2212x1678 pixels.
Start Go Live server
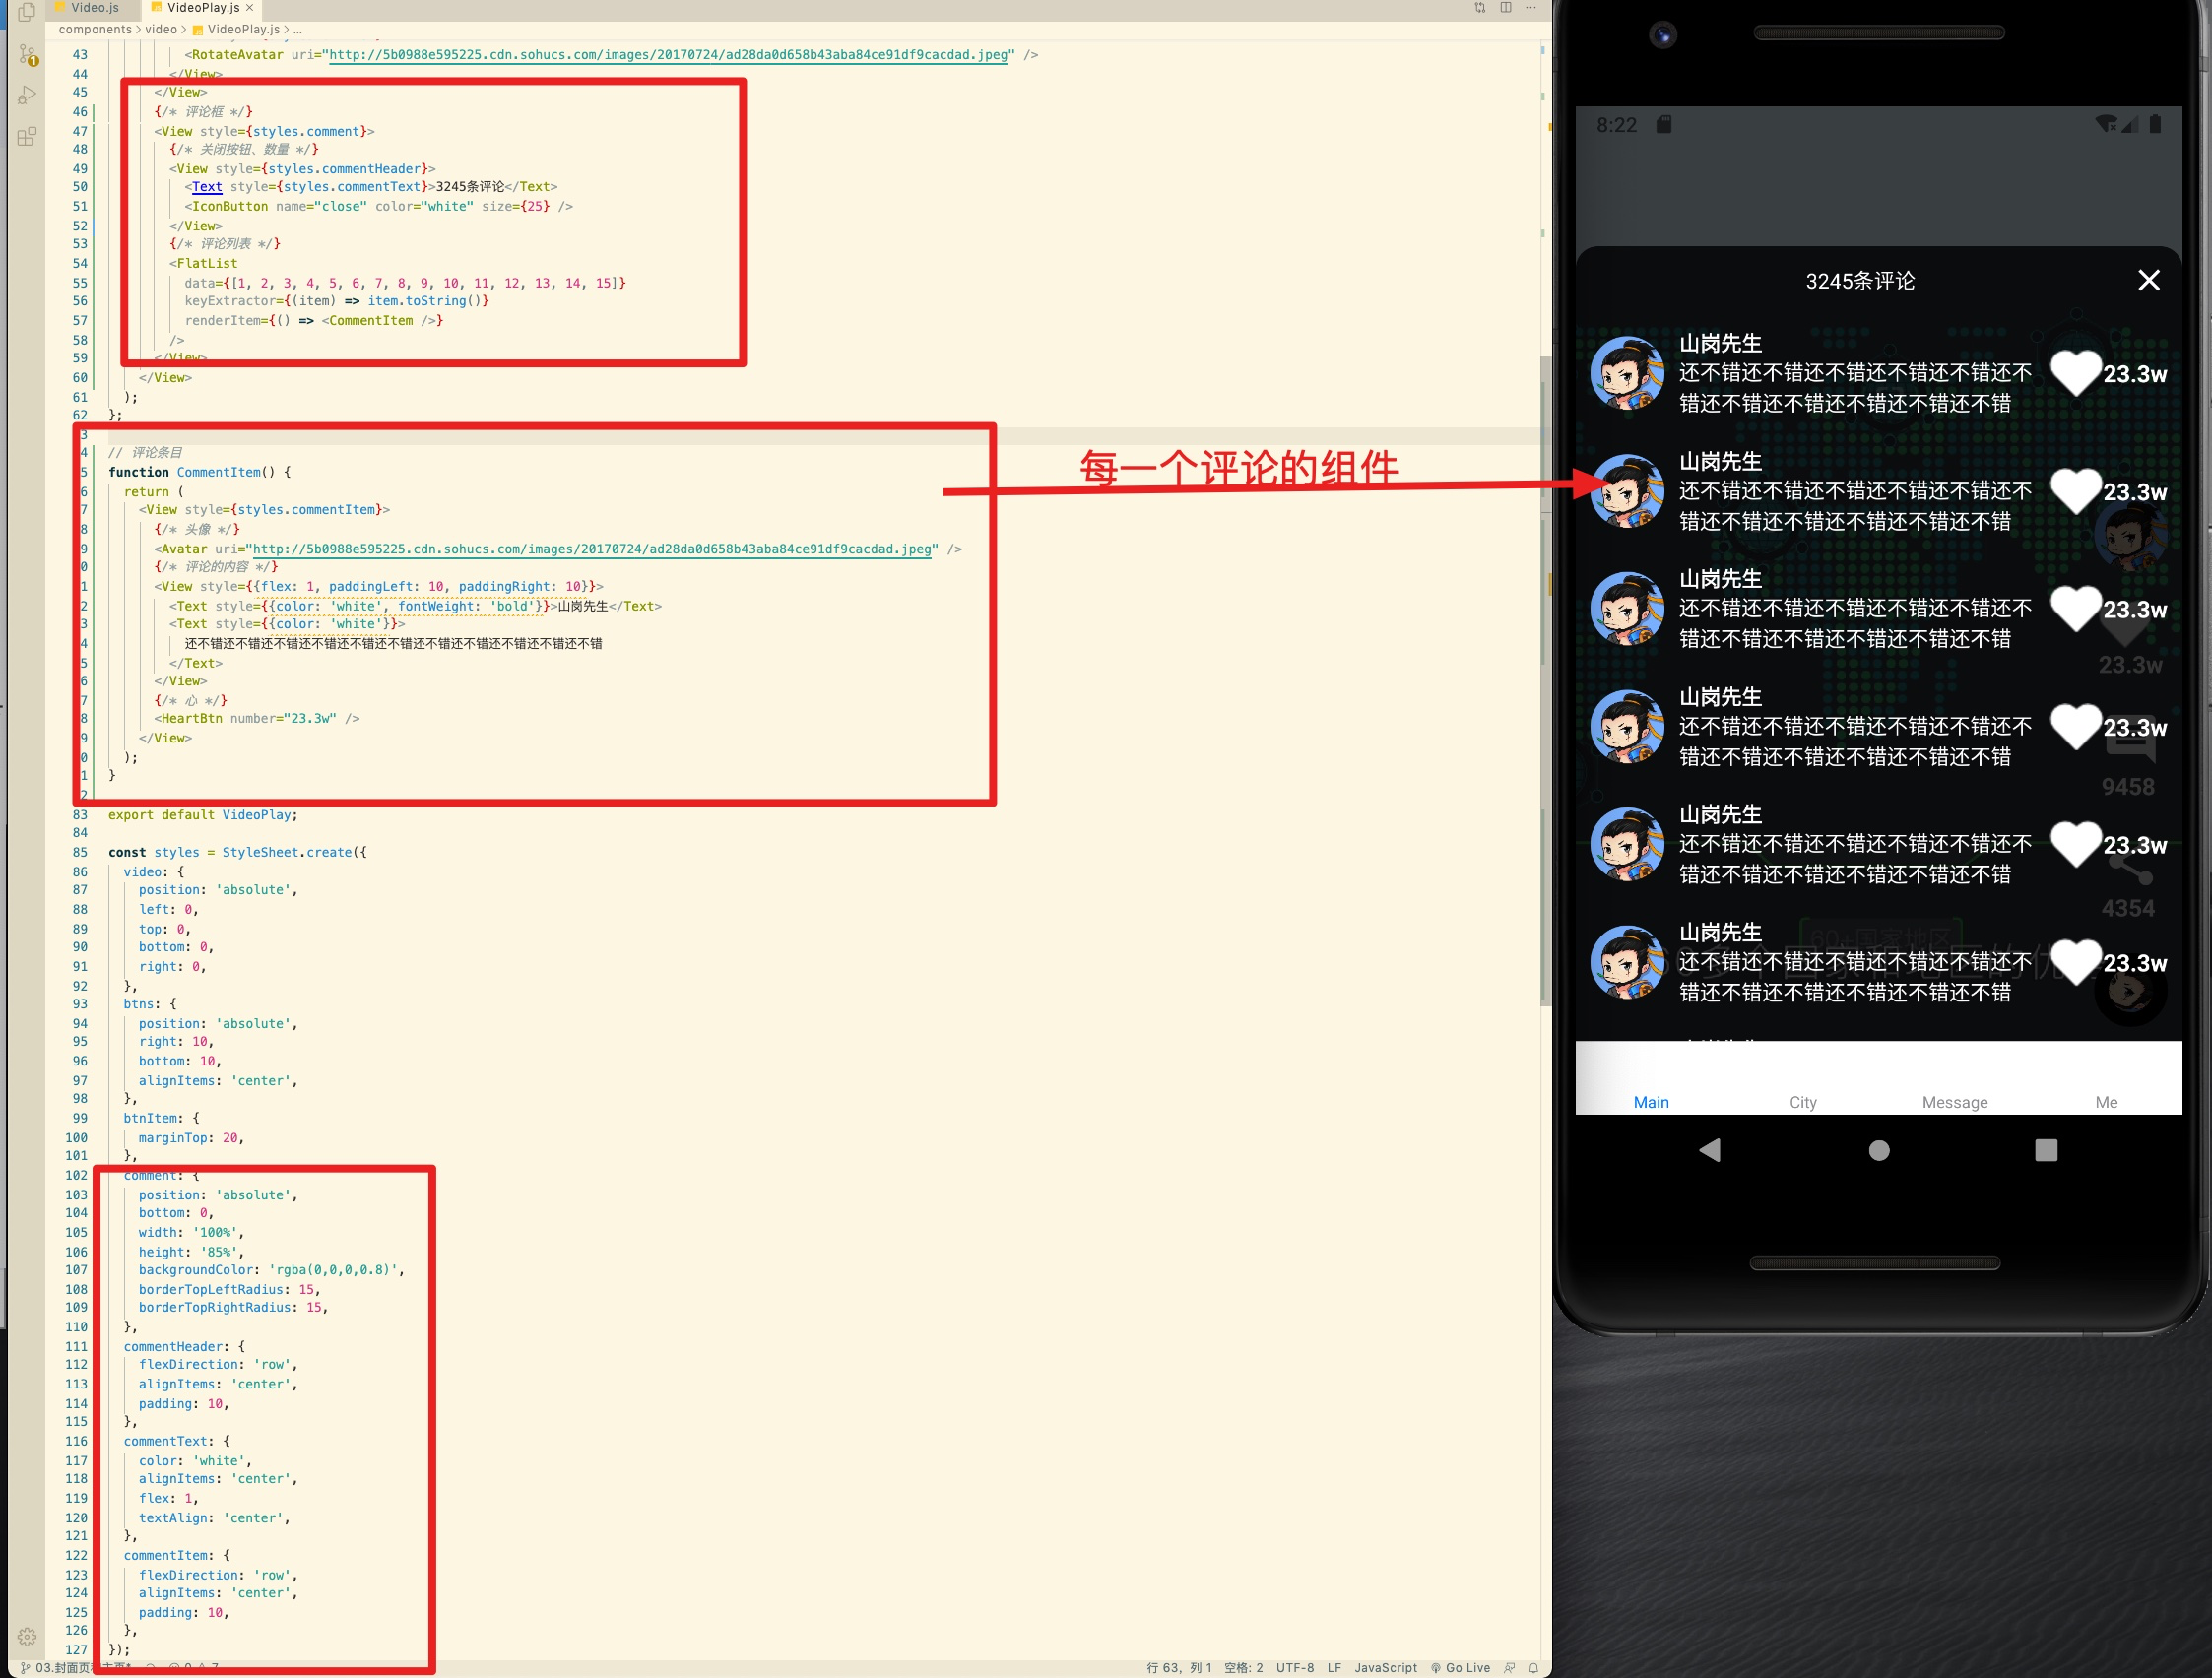pyautogui.click(x=1460, y=1668)
